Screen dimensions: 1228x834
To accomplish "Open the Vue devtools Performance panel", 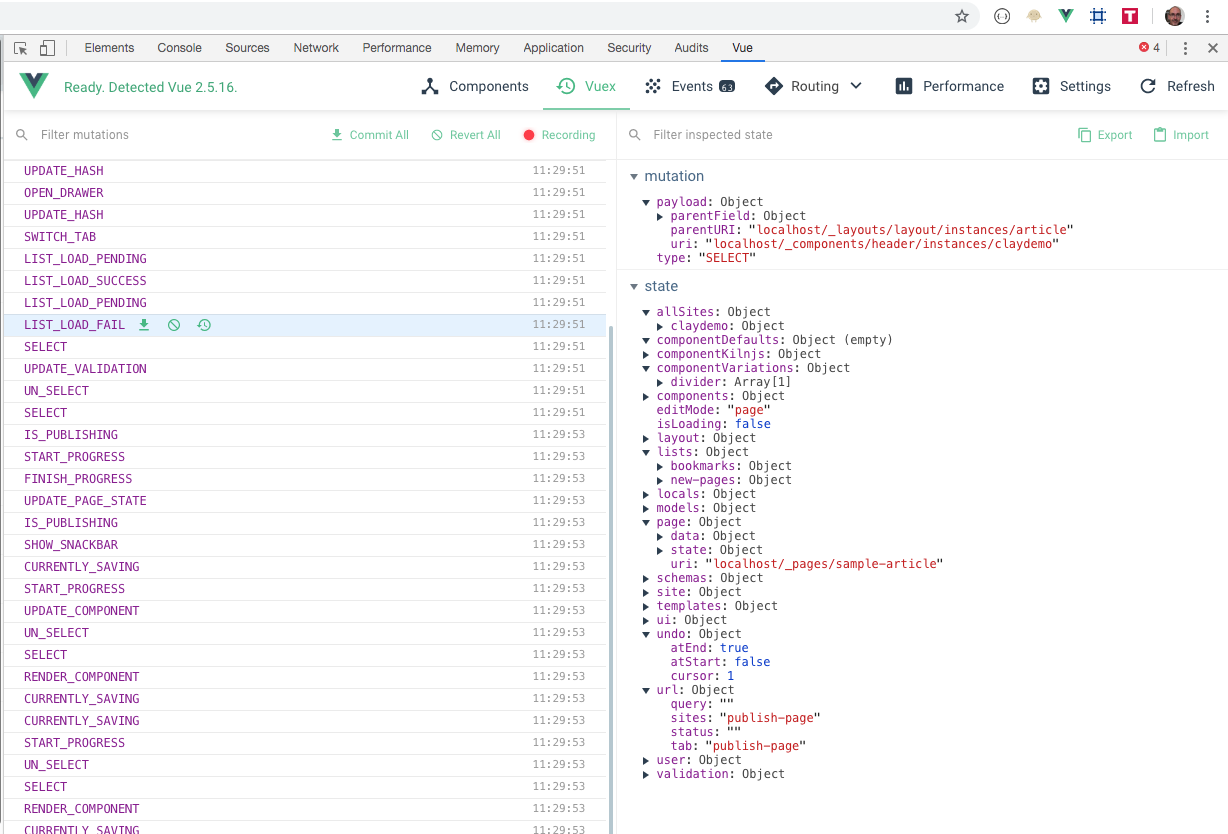I will click(x=948, y=86).
